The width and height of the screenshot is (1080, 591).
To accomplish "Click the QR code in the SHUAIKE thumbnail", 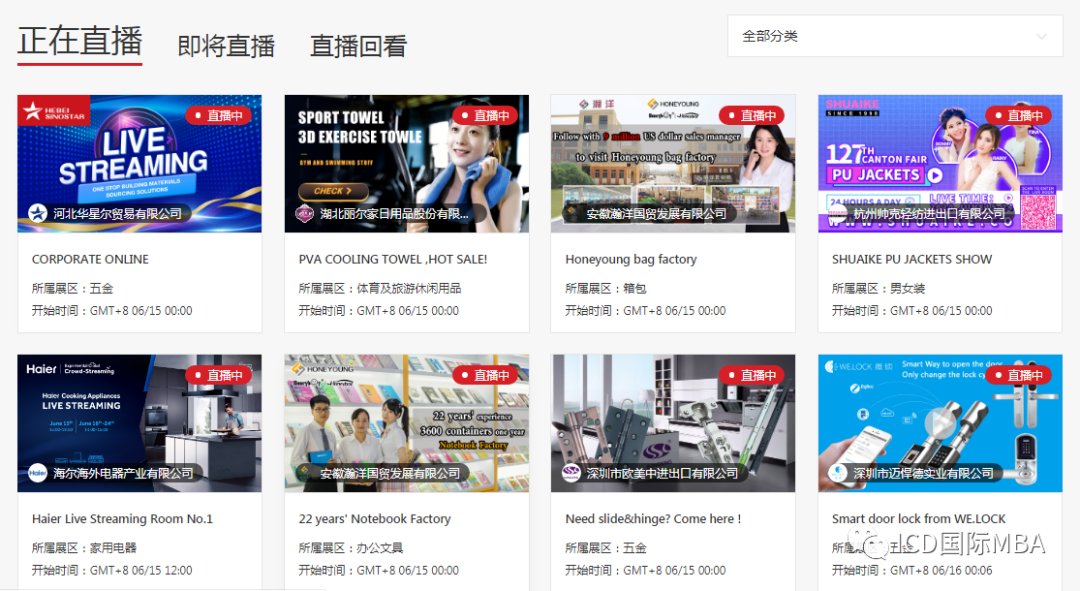I will tap(1038, 212).
